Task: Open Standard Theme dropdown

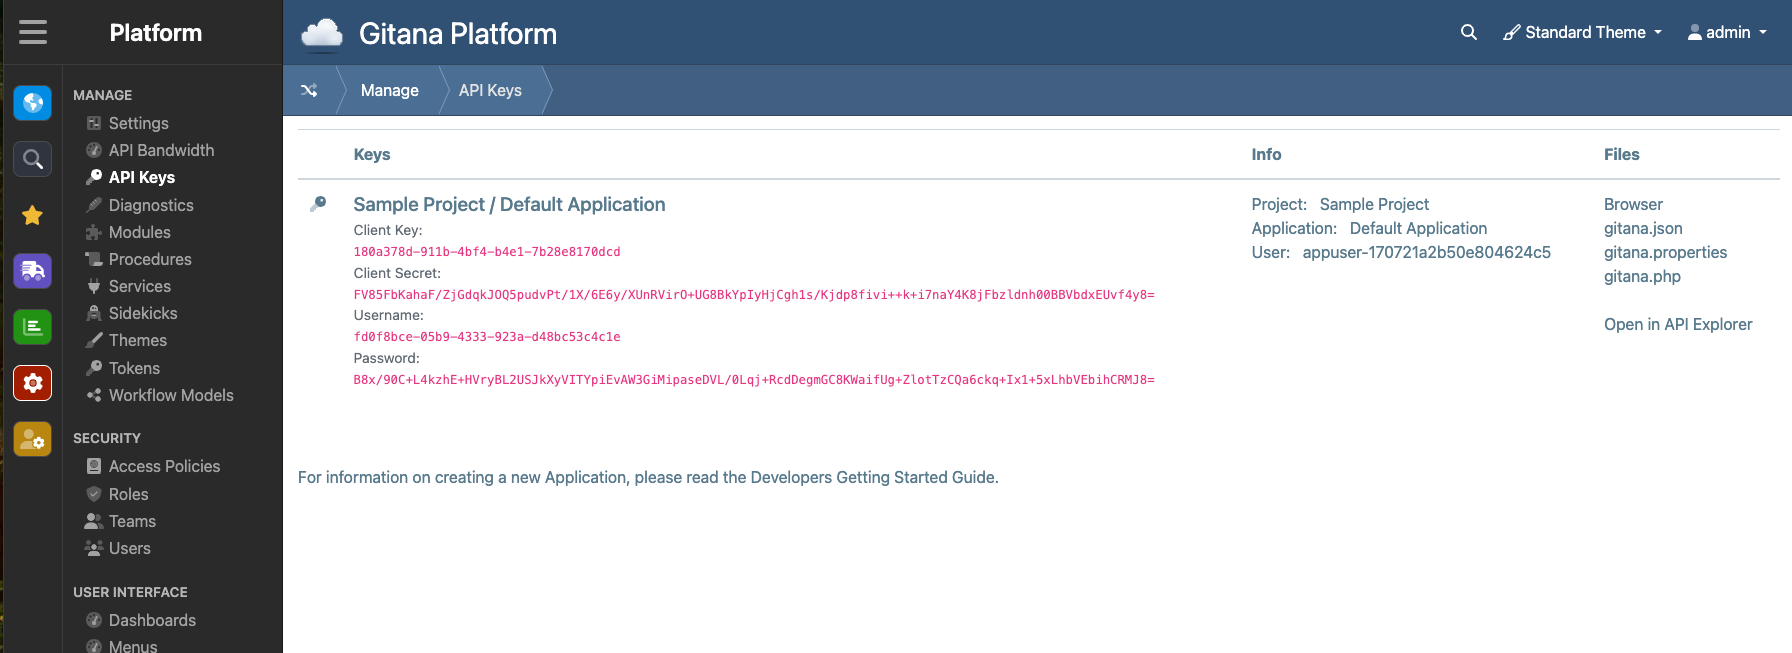Action: coord(1583,32)
